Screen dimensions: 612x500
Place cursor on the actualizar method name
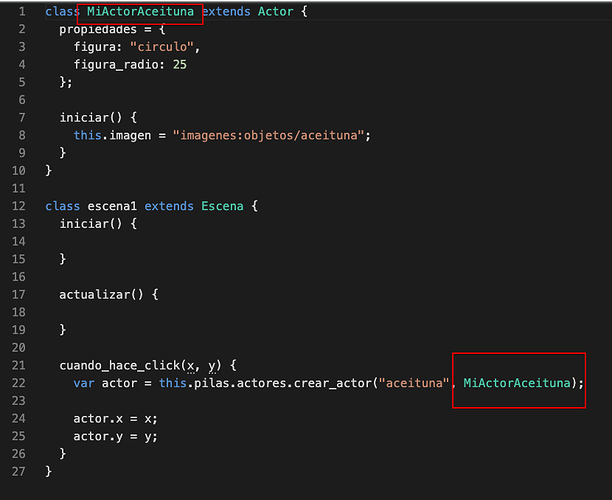coord(97,294)
